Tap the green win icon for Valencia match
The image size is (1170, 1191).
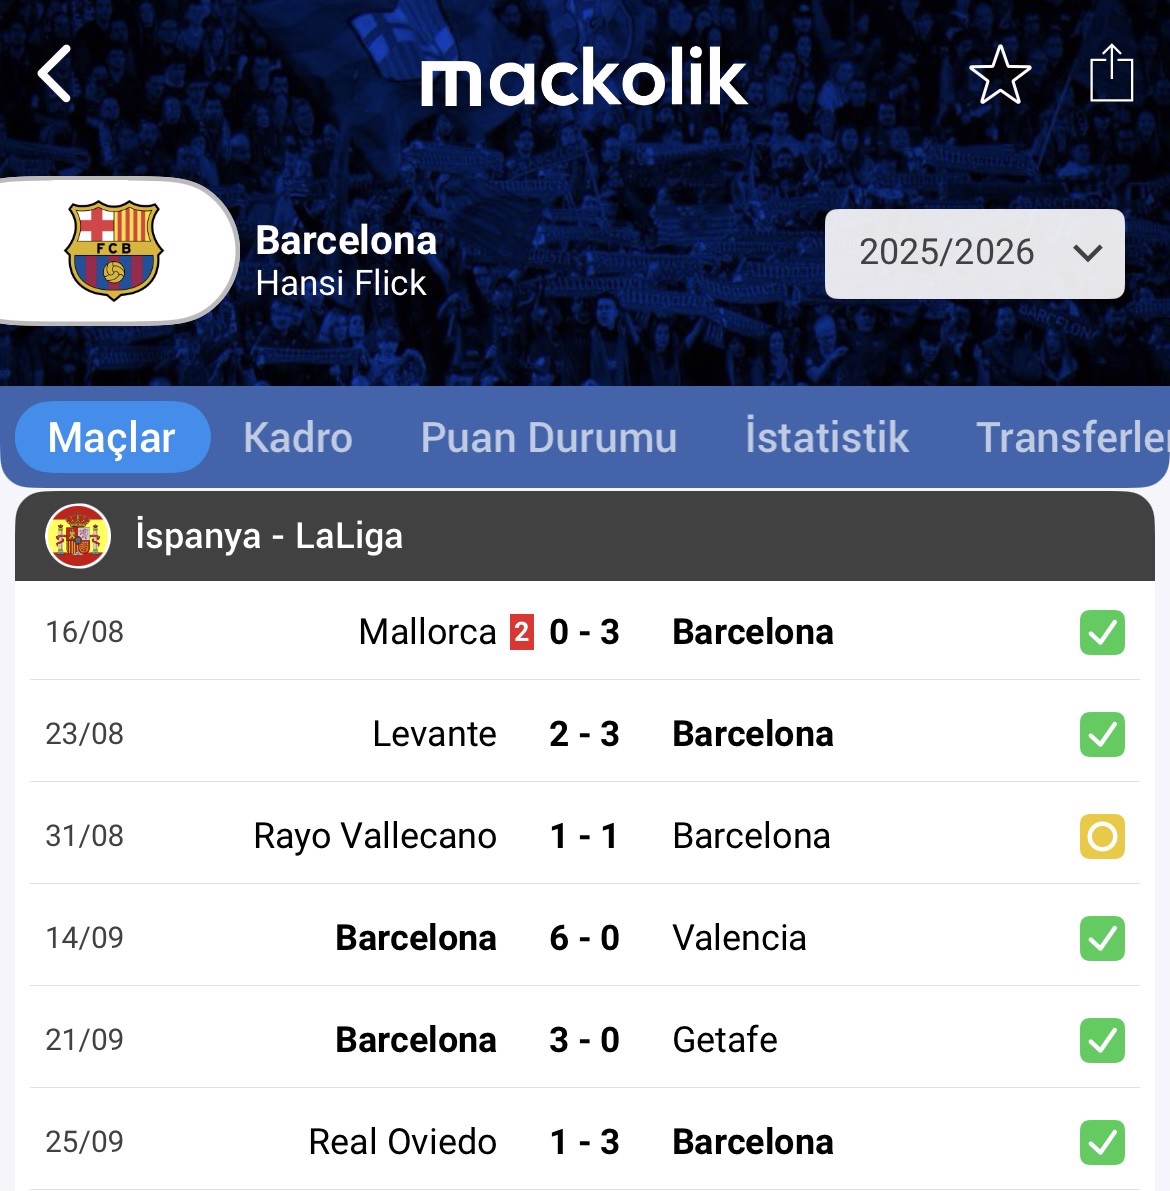[1102, 938]
